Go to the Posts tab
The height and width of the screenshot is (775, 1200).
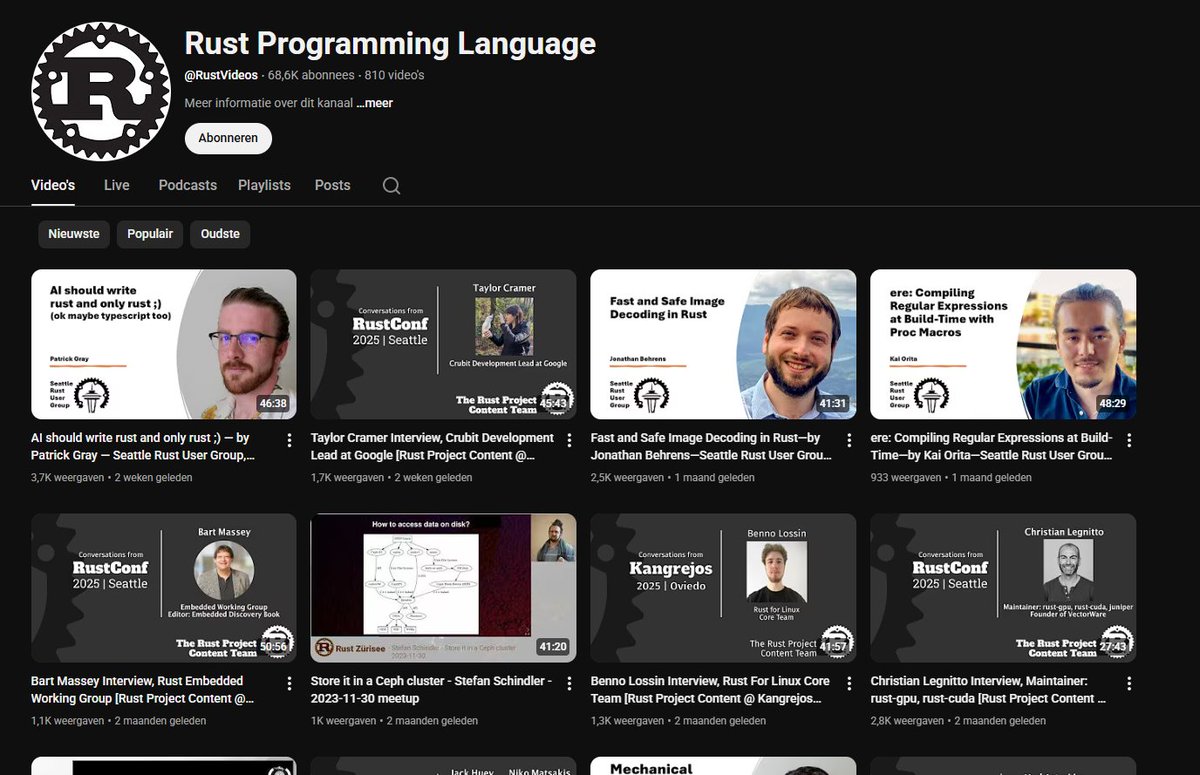[x=332, y=185]
